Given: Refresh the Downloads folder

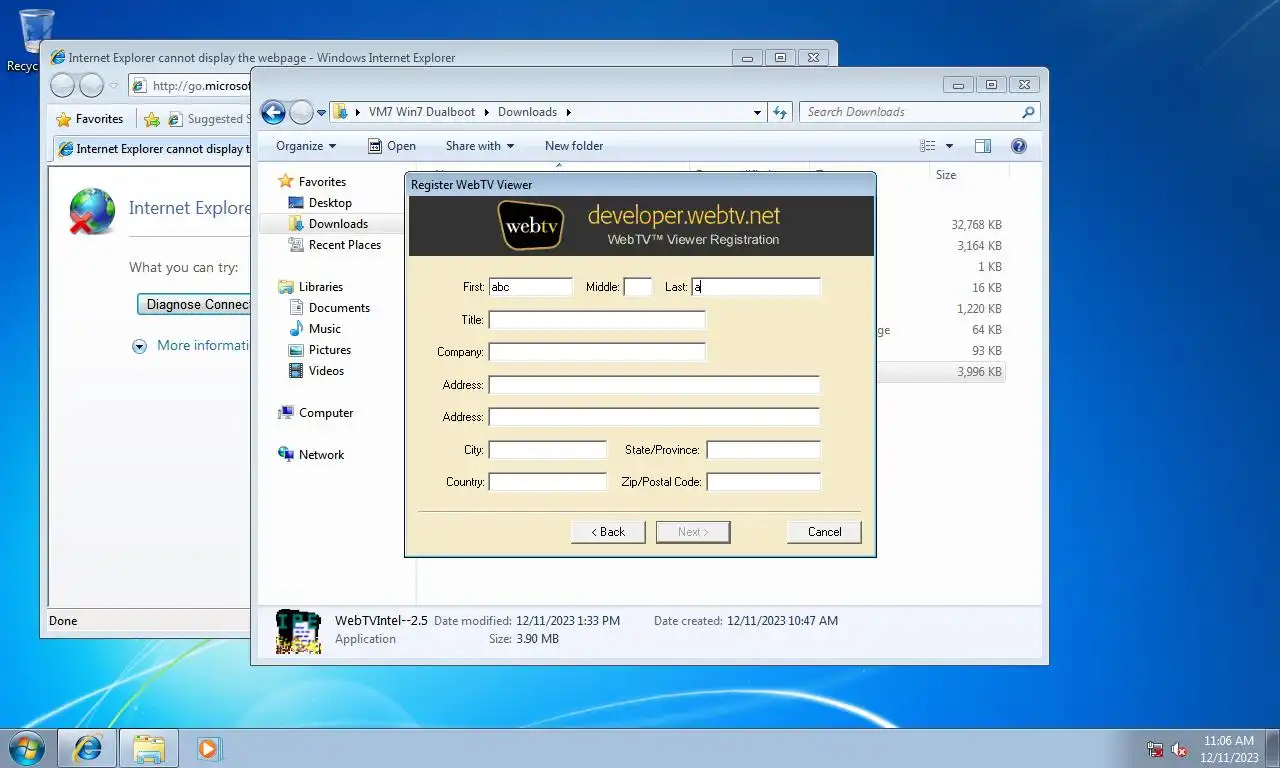Looking at the screenshot, I should point(780,112).
